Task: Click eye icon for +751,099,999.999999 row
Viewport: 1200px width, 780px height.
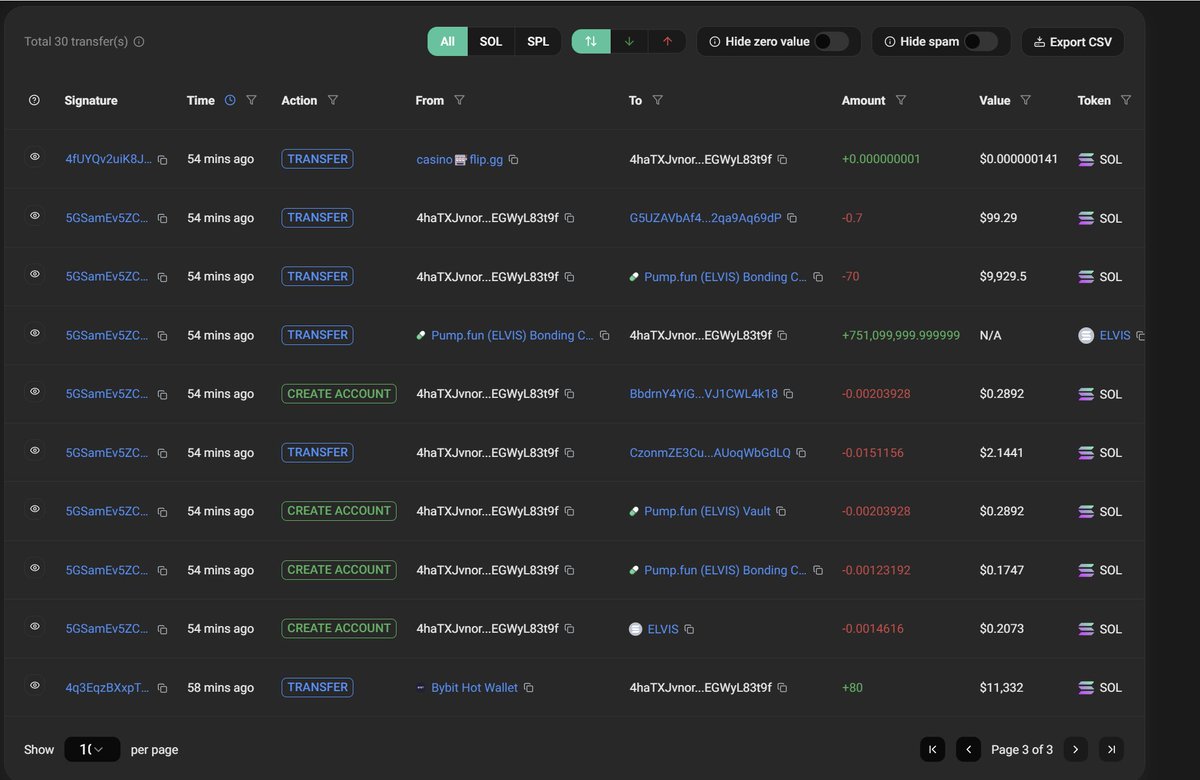Action: click(x=35, y=333)
